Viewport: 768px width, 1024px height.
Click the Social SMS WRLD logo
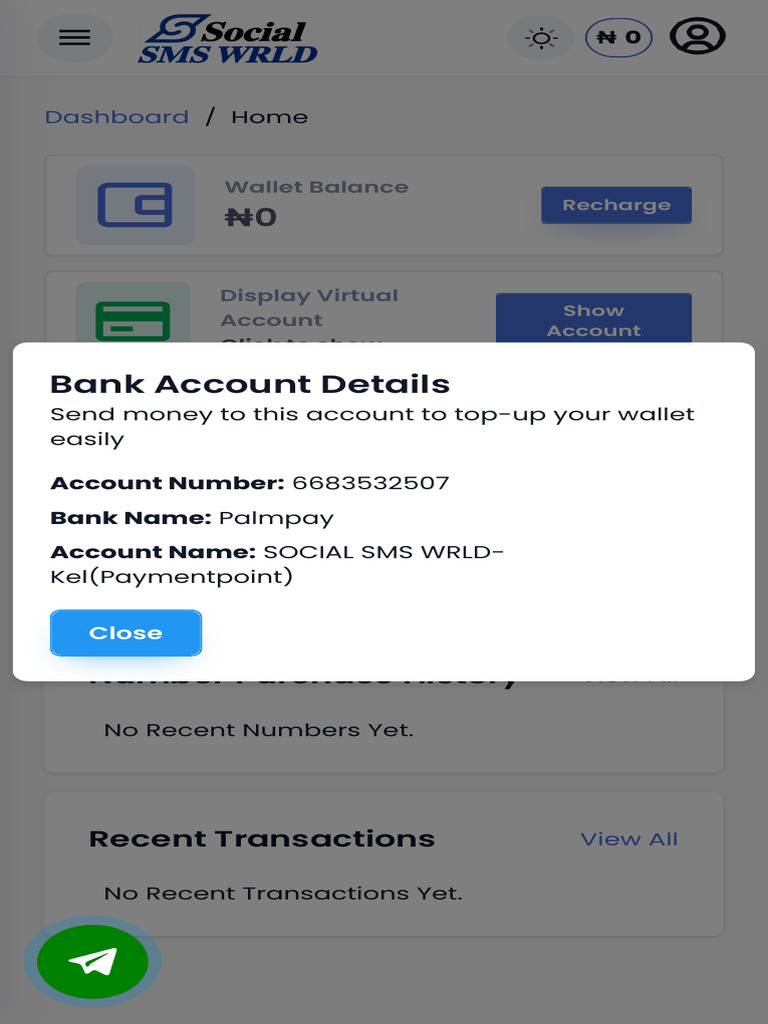pos(227,40)
